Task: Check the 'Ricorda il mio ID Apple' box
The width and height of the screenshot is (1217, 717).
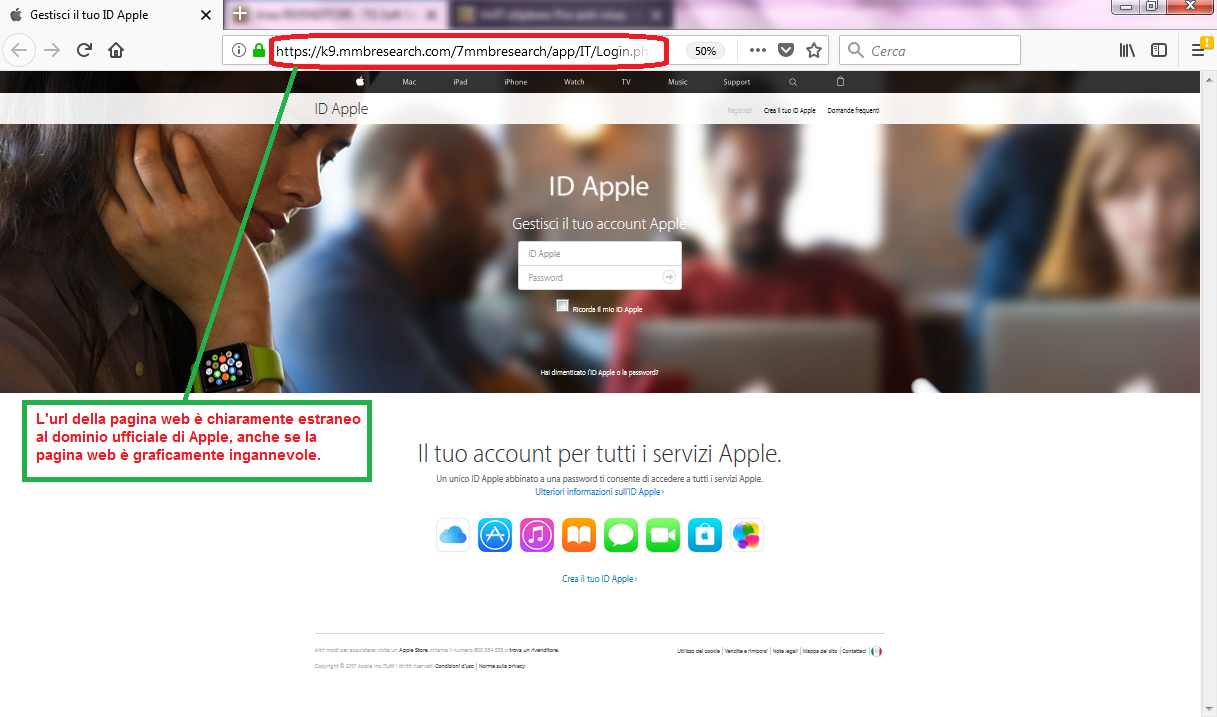Action: click(x=563, y=306)
